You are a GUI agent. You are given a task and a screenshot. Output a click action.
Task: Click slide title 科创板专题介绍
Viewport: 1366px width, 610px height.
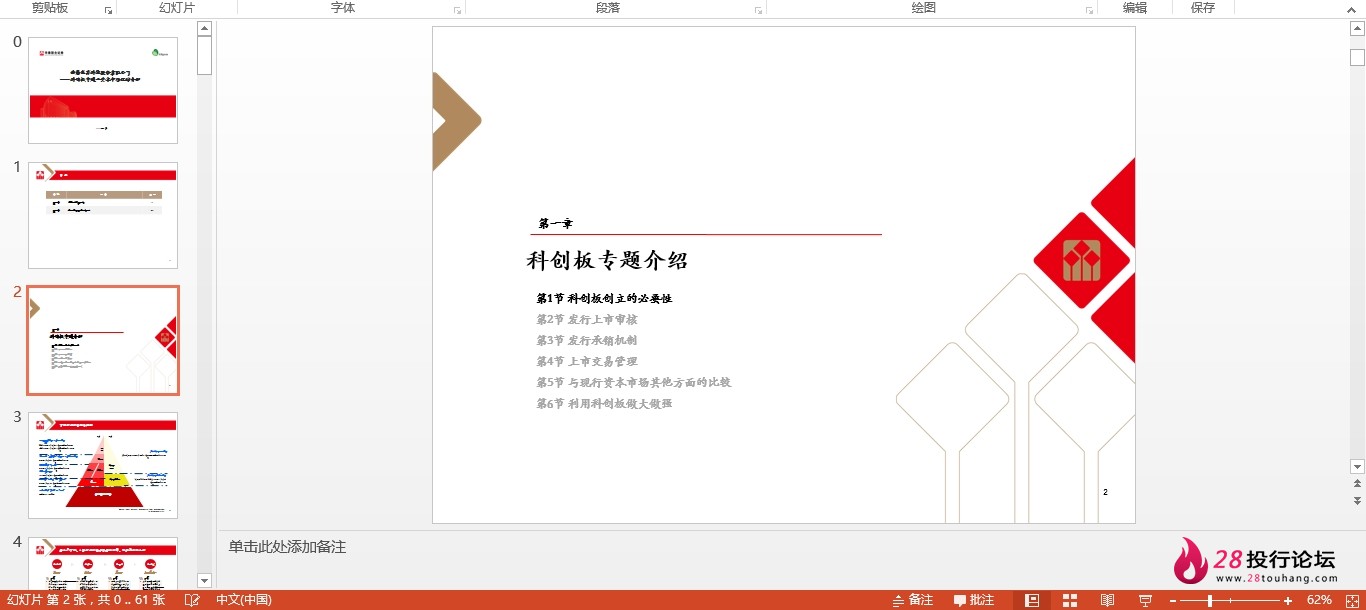point(607,261)
